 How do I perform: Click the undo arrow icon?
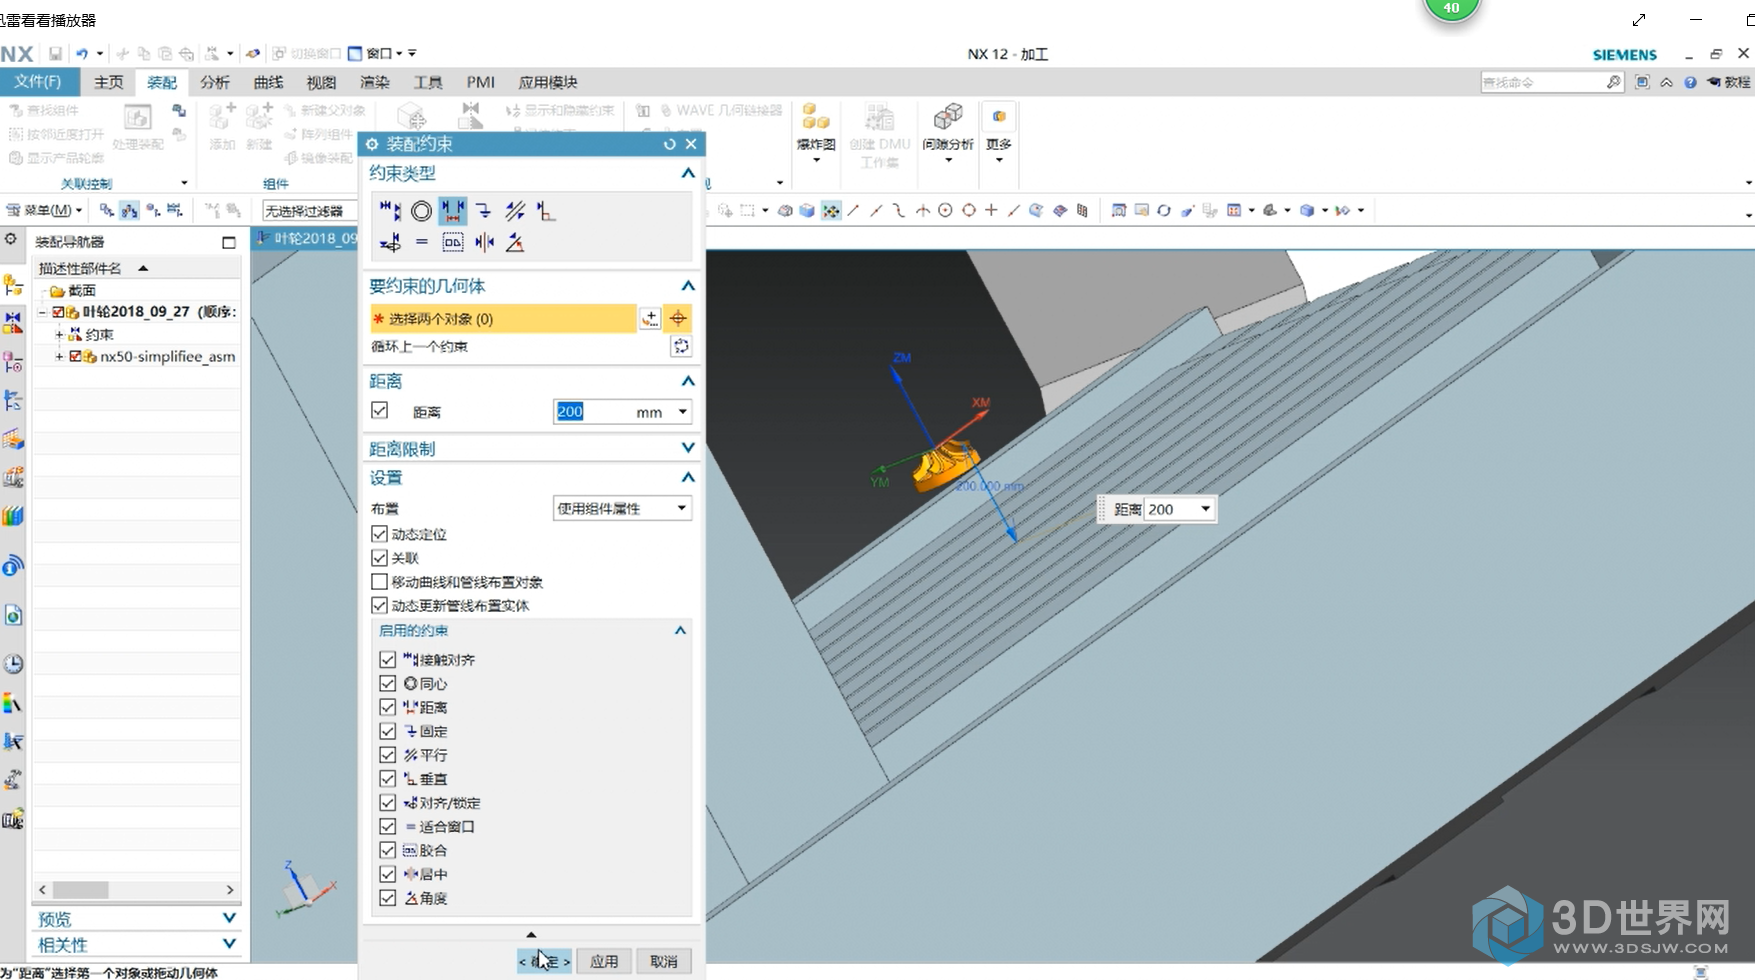coord(82,54)
